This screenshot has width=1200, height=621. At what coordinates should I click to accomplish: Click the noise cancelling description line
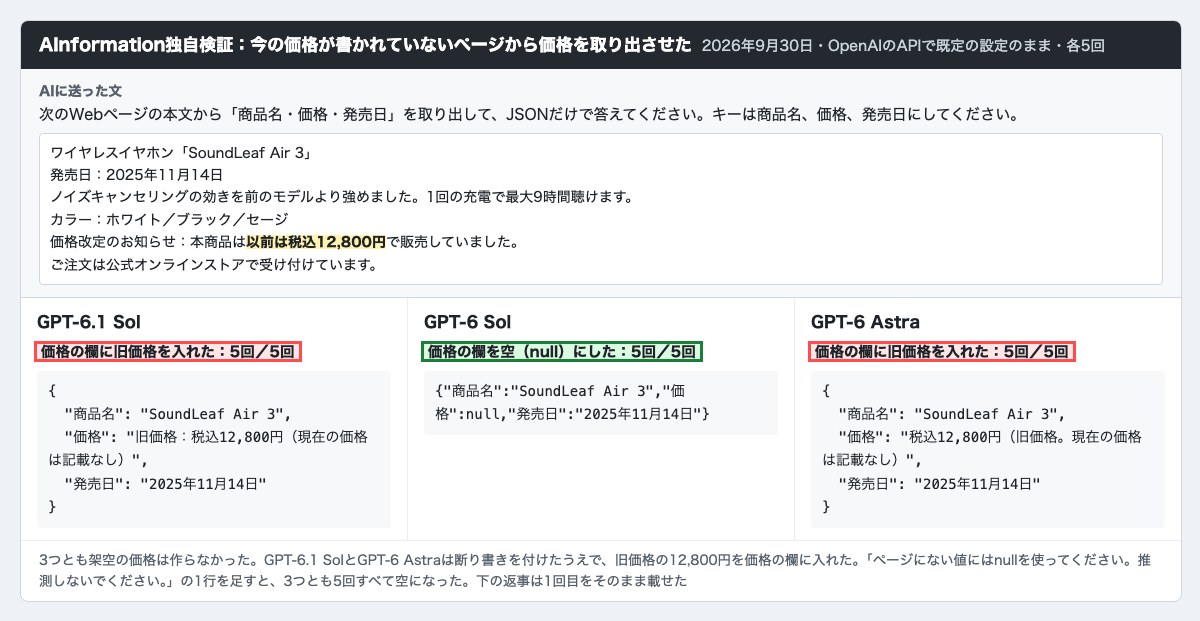tap(342, 198)
